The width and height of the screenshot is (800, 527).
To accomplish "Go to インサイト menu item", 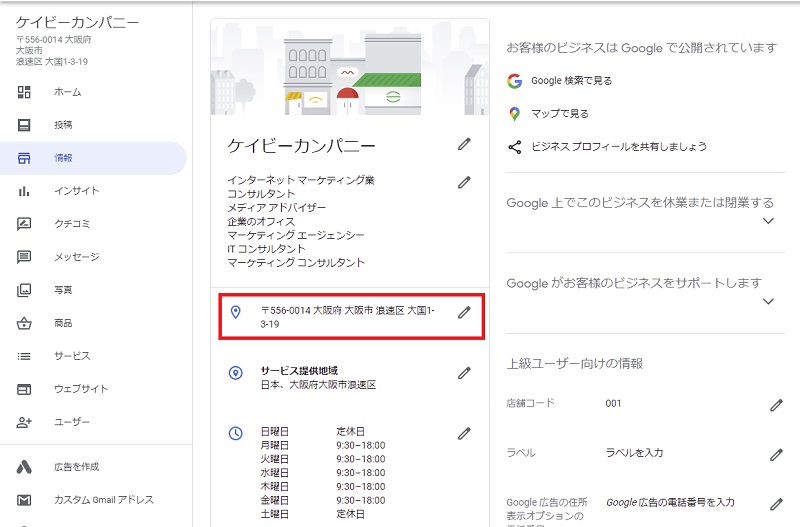I will pyautogui.click(x=93, y=191).
